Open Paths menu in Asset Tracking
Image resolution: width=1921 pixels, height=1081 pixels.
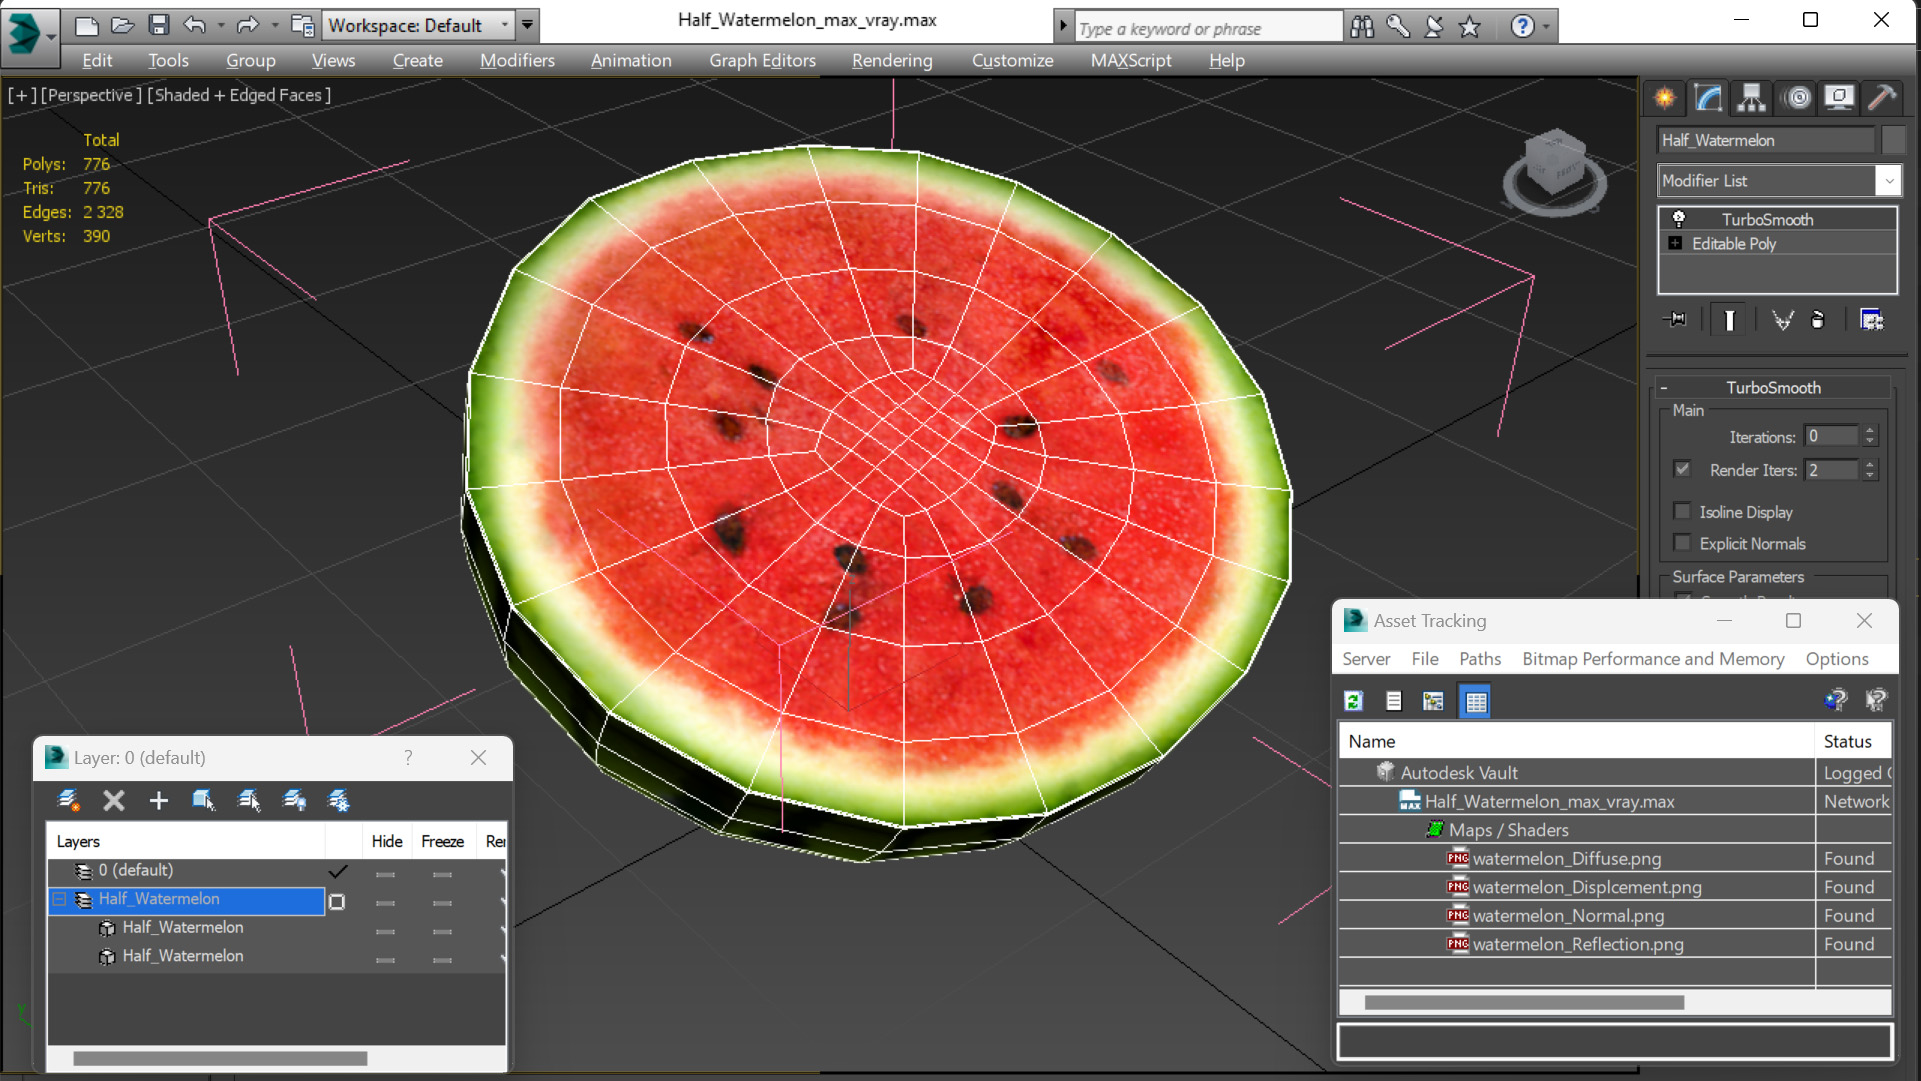1479,659
